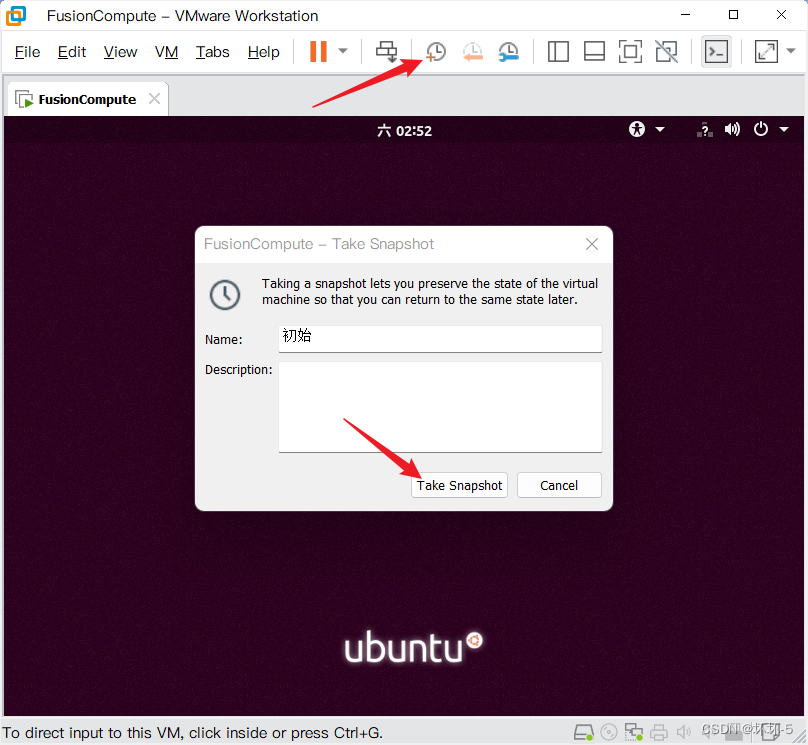Click the Take Snapshot button

tap(459, 485)
